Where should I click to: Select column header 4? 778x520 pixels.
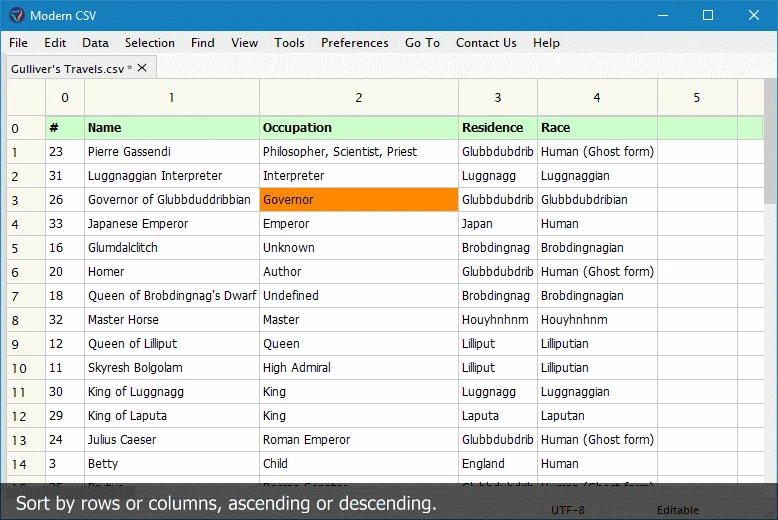click(x=597, y=97)
